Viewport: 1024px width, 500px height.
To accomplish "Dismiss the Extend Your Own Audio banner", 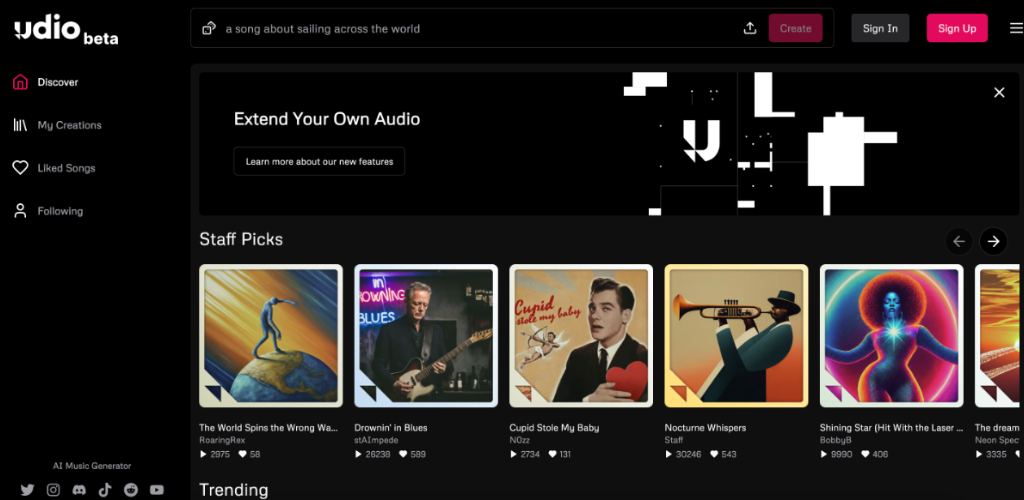I will click(999, 92).
